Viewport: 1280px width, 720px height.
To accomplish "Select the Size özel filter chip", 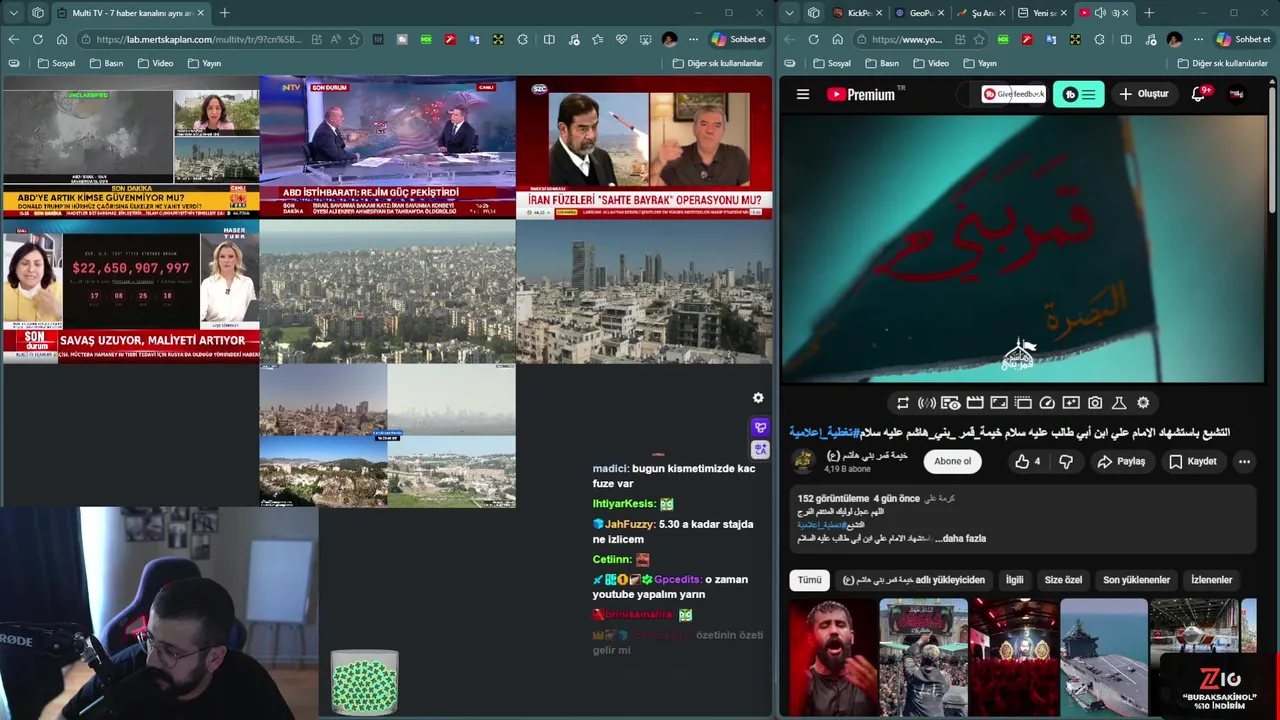I will point(1063,580).
